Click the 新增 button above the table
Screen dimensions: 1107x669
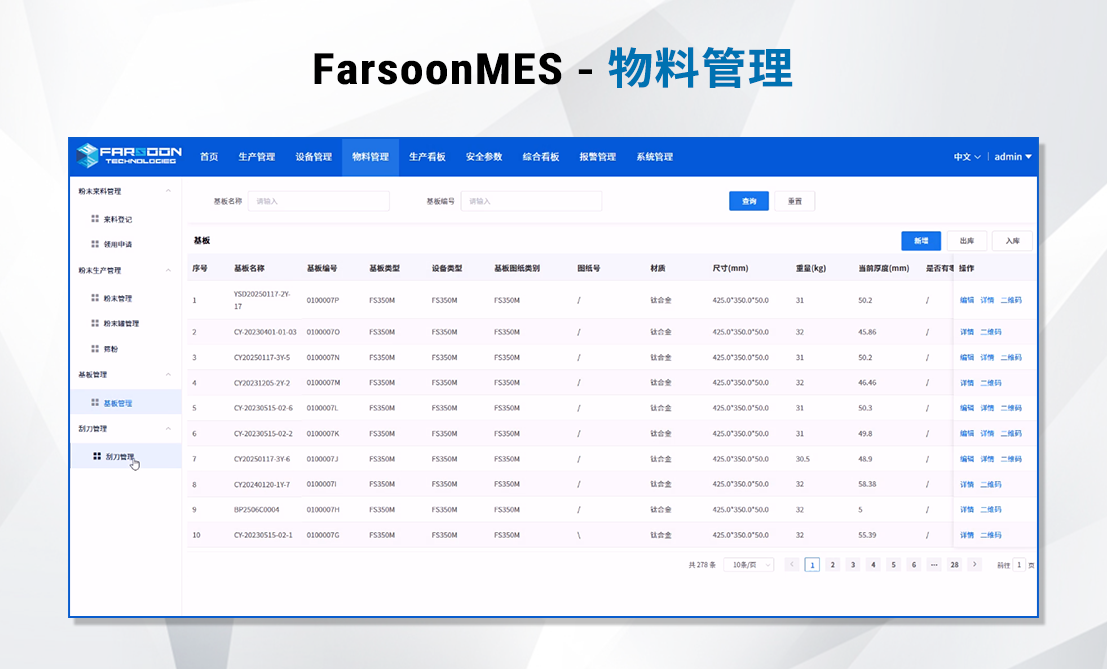coord(920,241)
